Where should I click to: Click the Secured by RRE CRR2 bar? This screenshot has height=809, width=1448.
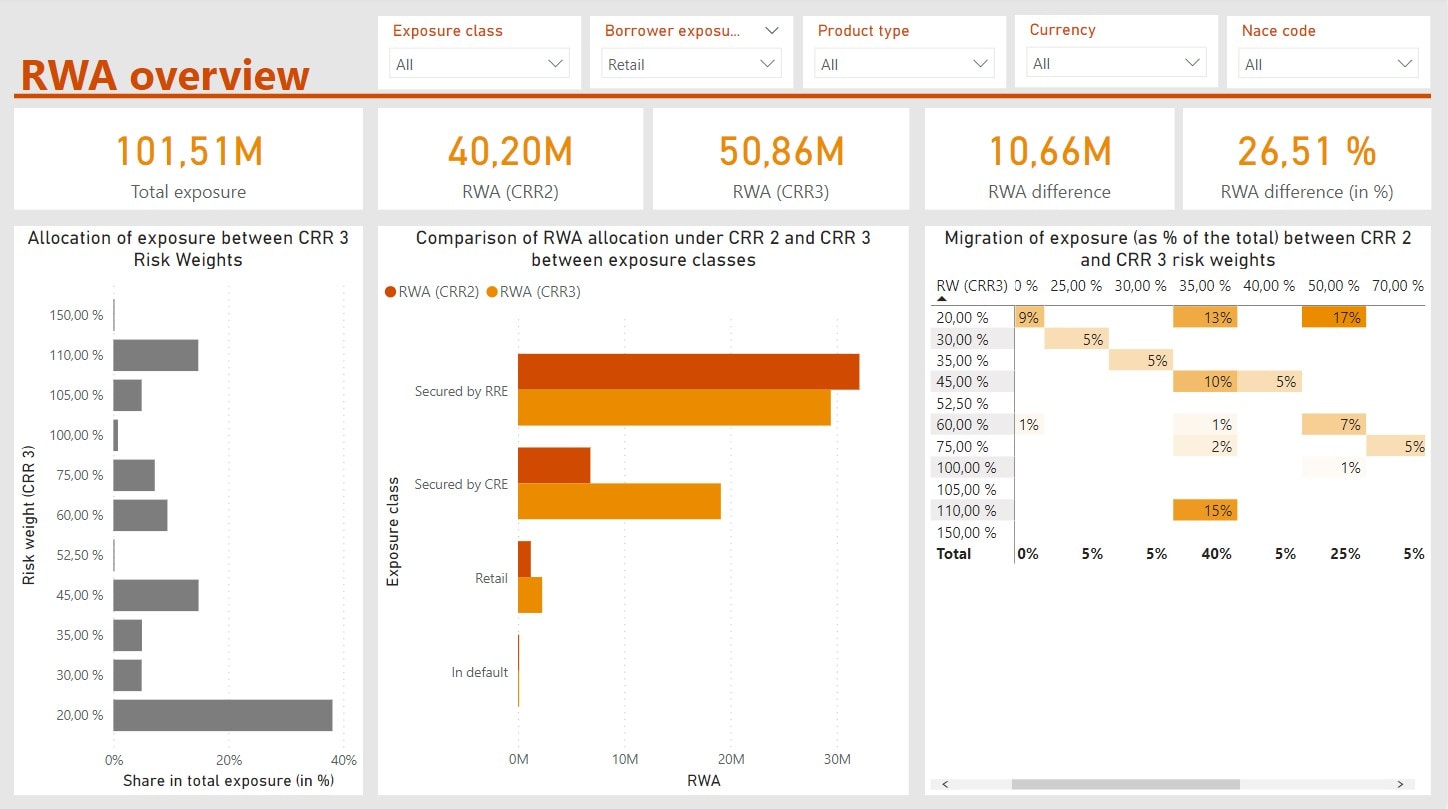(688, 371)
